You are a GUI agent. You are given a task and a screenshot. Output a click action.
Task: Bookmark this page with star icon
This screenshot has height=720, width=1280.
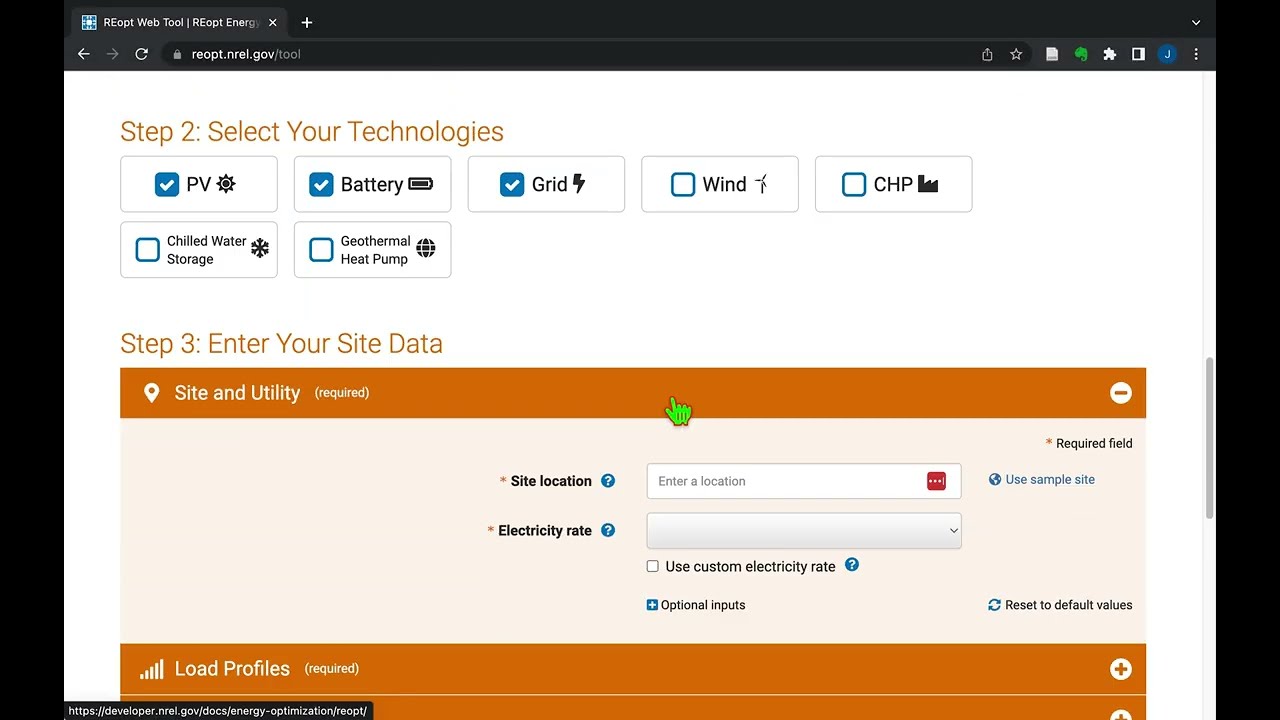pos(1016,54)
